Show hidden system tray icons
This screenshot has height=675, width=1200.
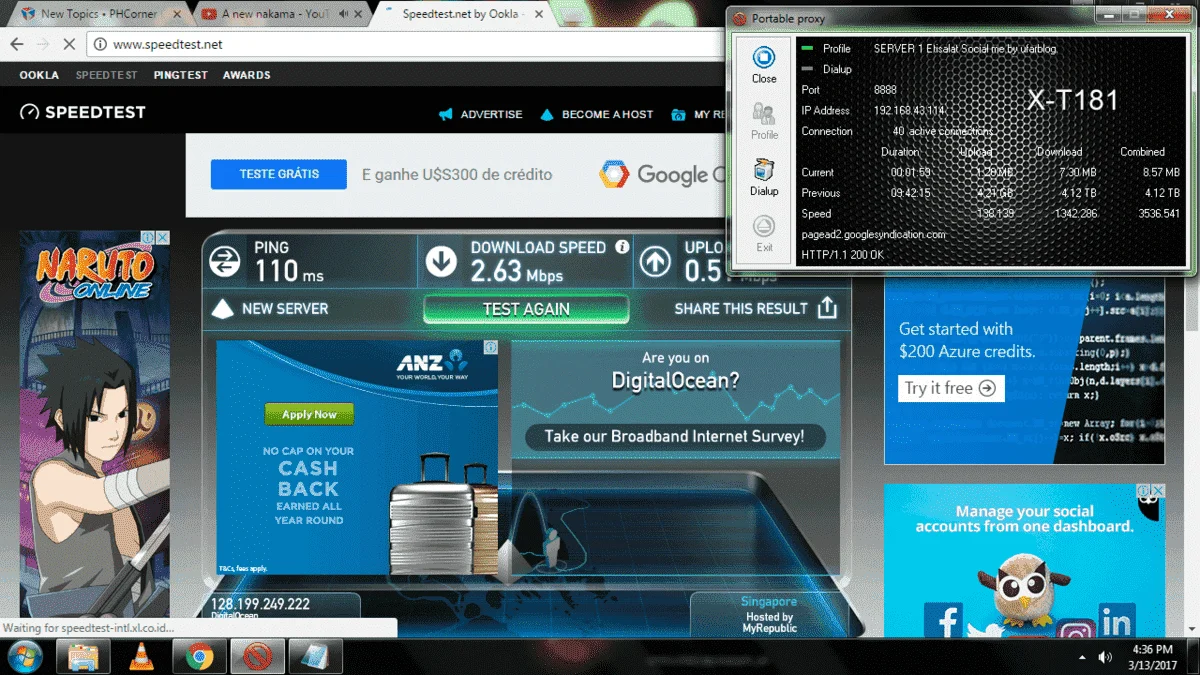(1083, 658)
